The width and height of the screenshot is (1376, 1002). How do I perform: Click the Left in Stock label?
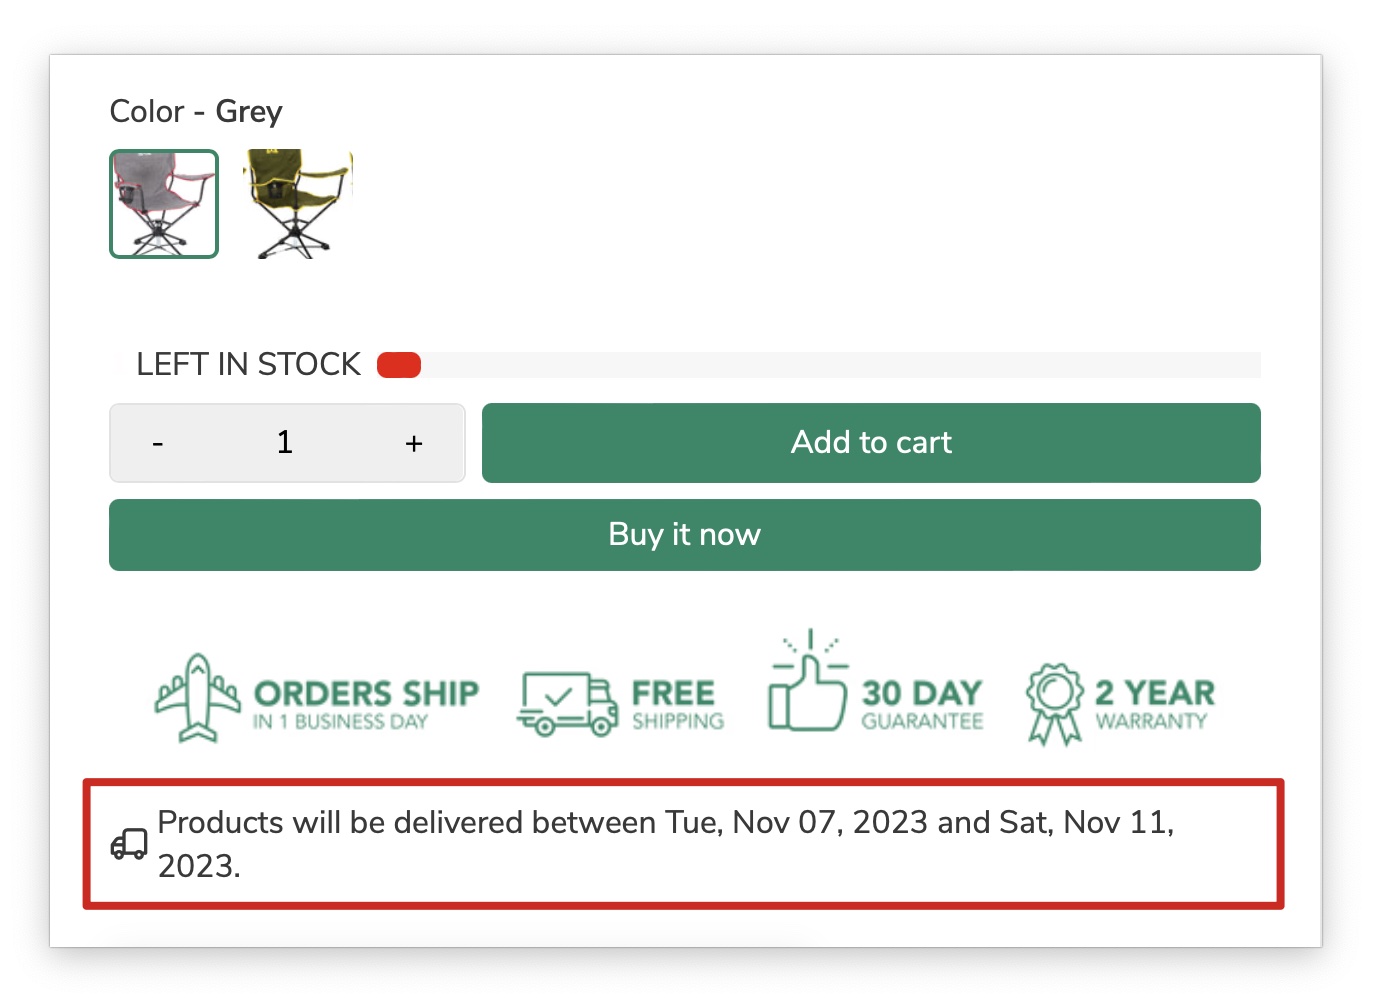[x=248, y=365]
